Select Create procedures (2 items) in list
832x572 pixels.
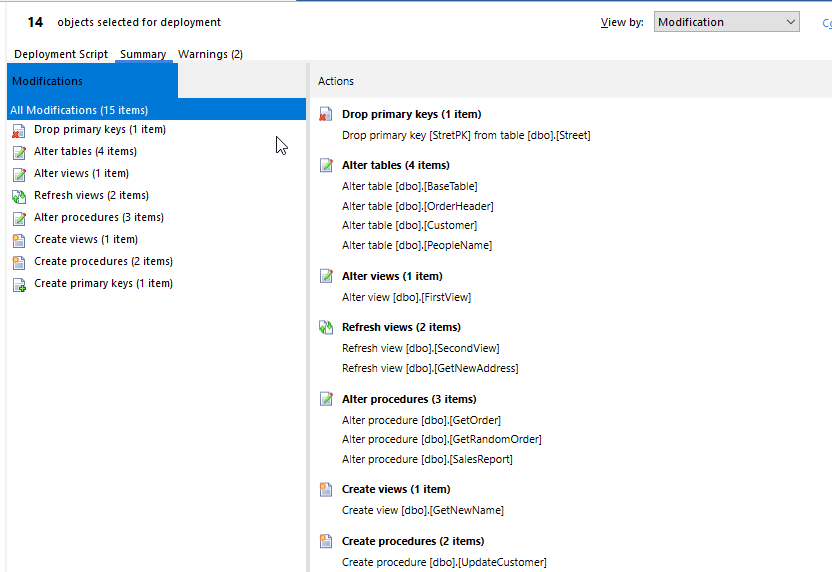click(103, 262)
